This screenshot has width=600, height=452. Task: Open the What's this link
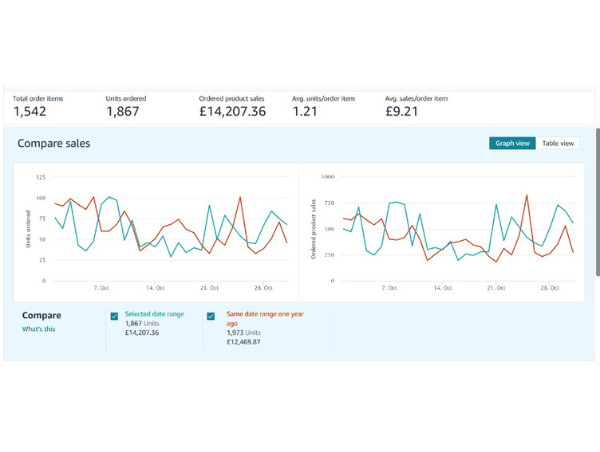pyautogui.click(x=37, y=329)
